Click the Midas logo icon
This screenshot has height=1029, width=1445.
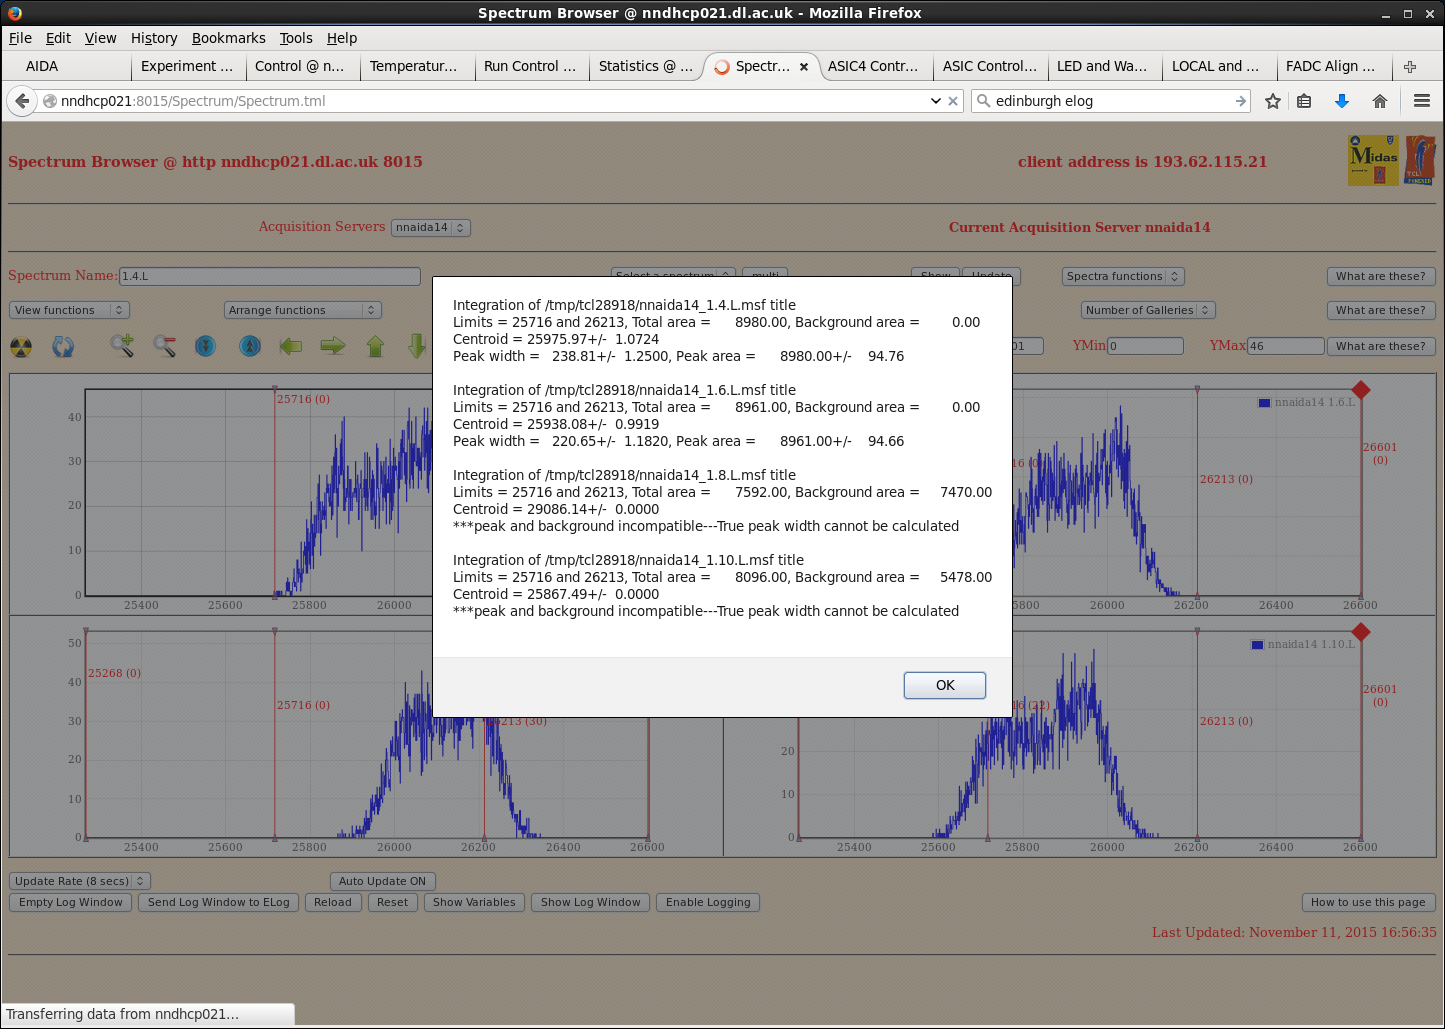point(1373,160)
